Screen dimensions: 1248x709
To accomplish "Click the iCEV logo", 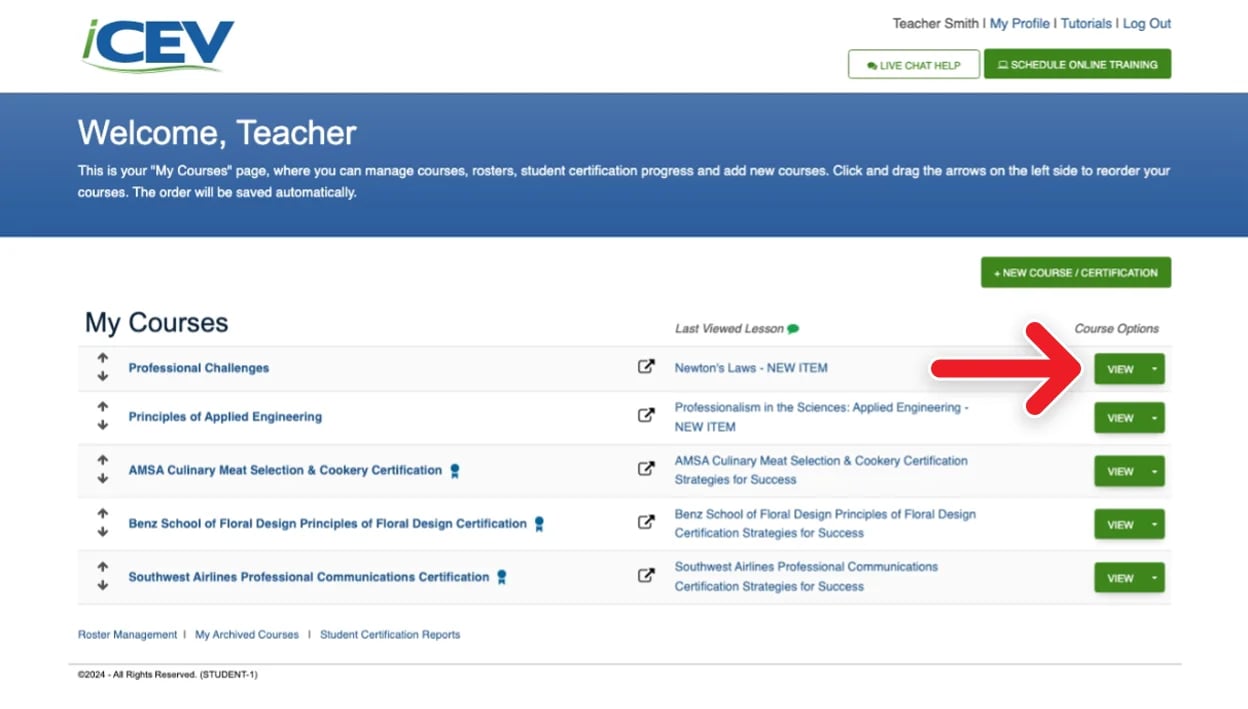I will point(158,46).
